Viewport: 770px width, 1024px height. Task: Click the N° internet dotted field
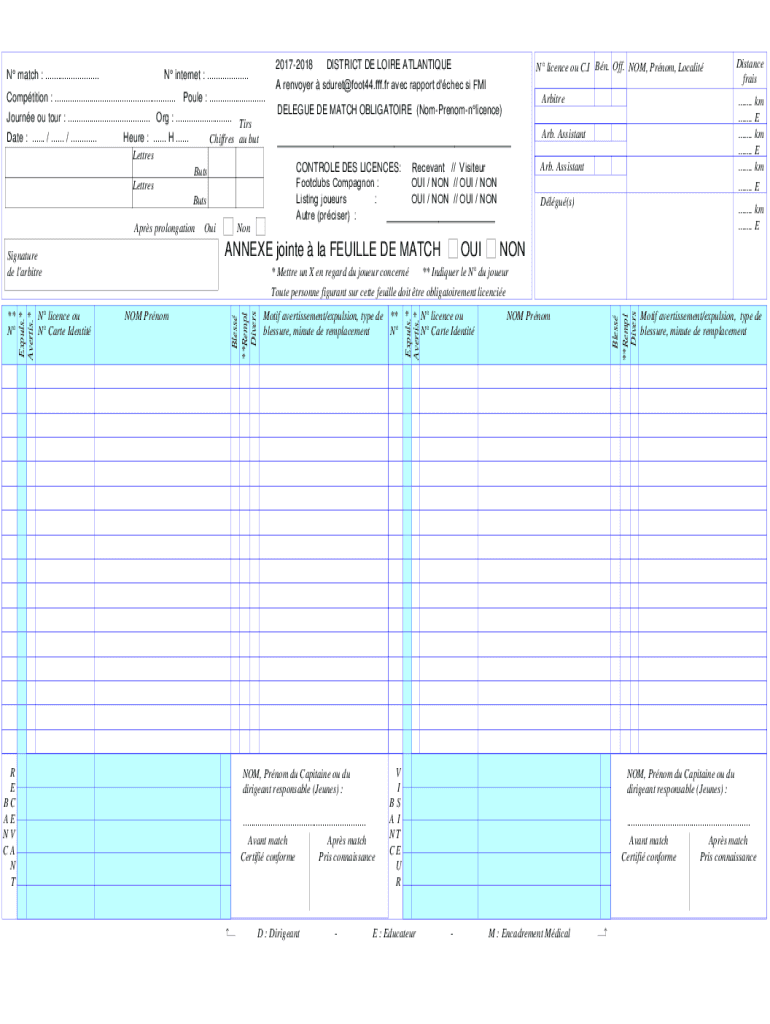click(227, 76)
